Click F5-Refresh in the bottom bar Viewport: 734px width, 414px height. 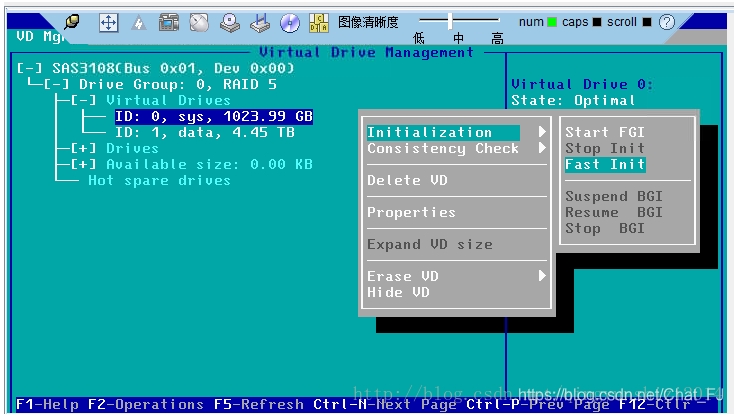259,404
